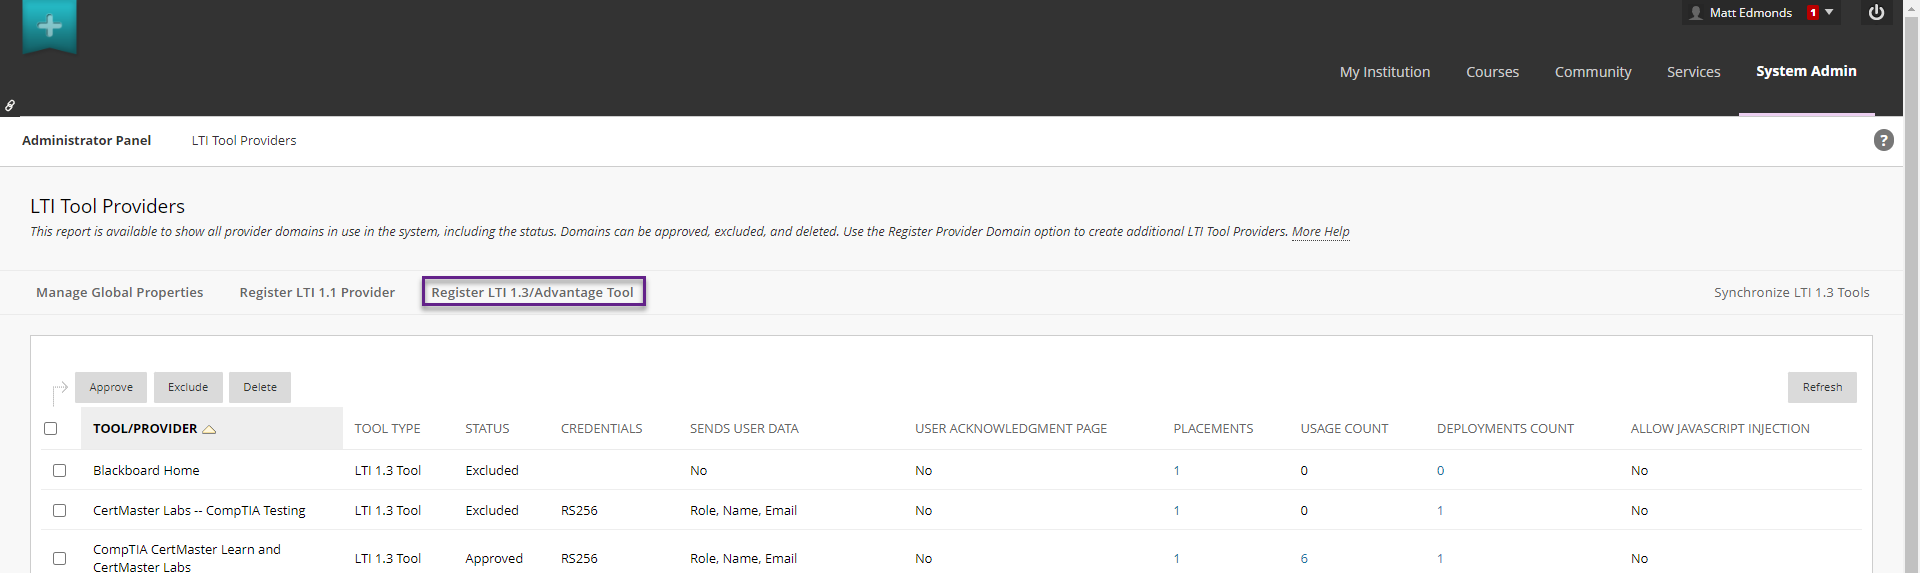1920x573 pixels.
Task: Click Synchronize LTI 1.3 Tools
Action: pyautogui.click(x=1791, y=292)
